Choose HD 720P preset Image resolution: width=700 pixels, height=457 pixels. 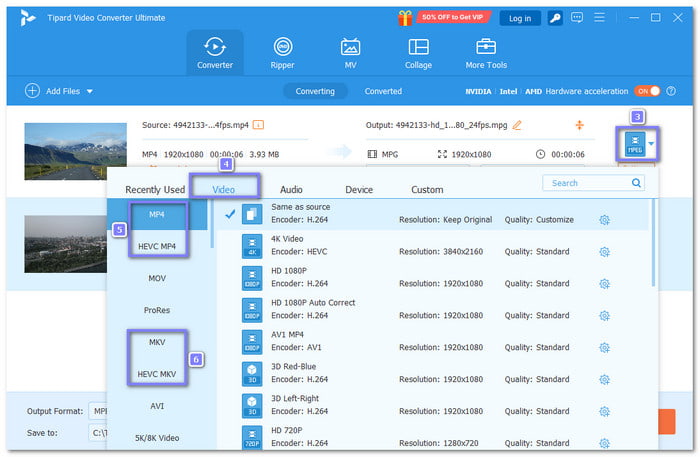[432, 437]
